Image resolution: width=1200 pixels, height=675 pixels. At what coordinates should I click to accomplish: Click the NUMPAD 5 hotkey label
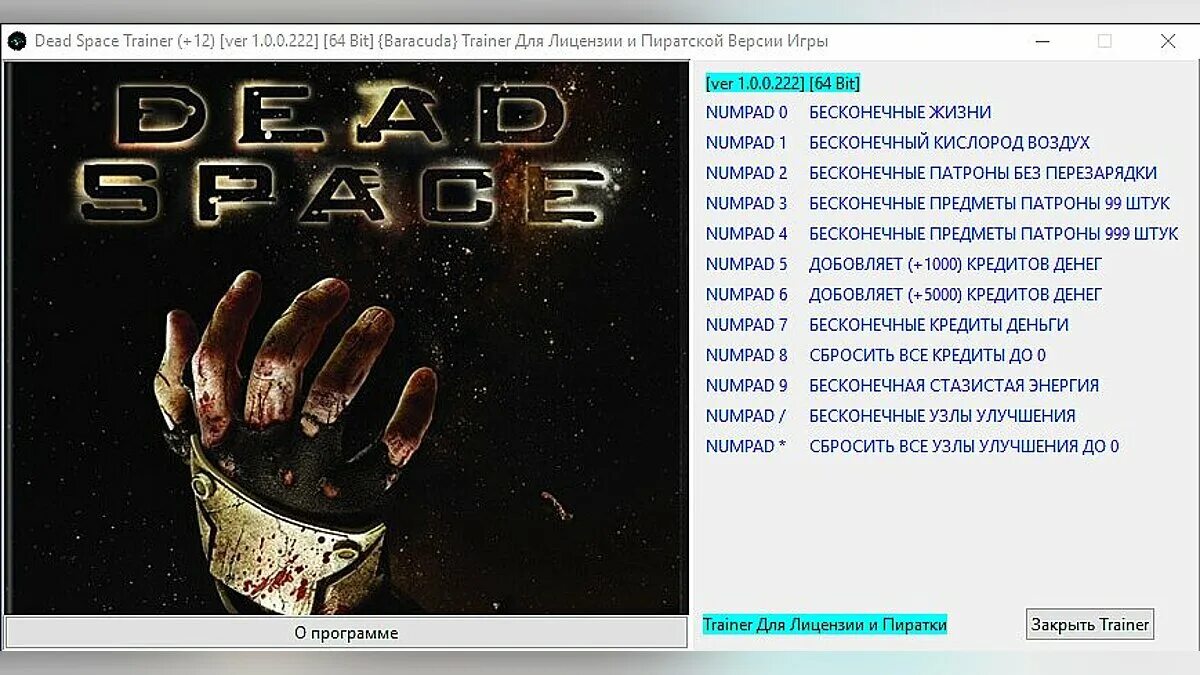pyautogui.click(x=747, y=264)
